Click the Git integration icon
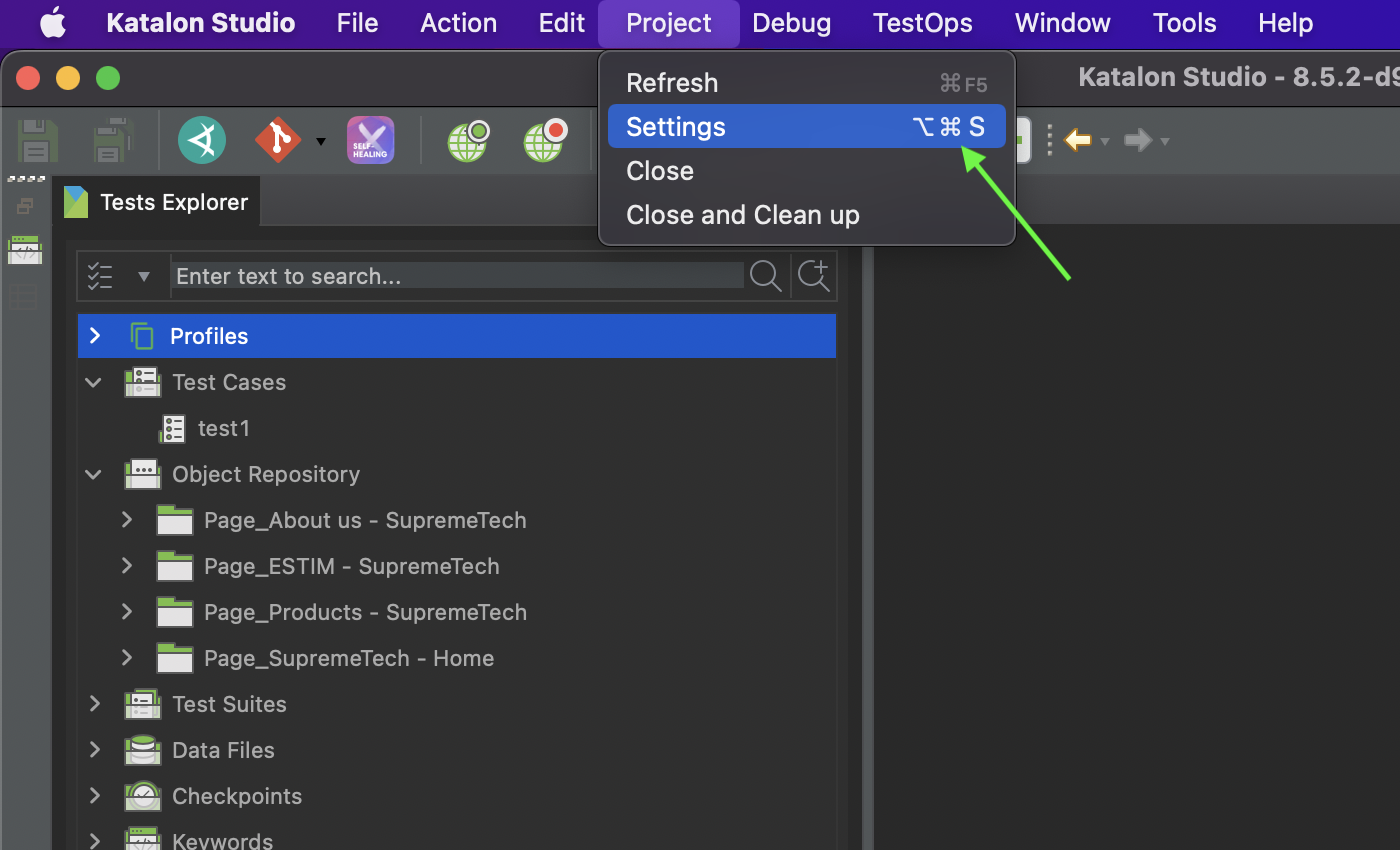This screenshot has height=850, width=1400. [x=278, y=140]
